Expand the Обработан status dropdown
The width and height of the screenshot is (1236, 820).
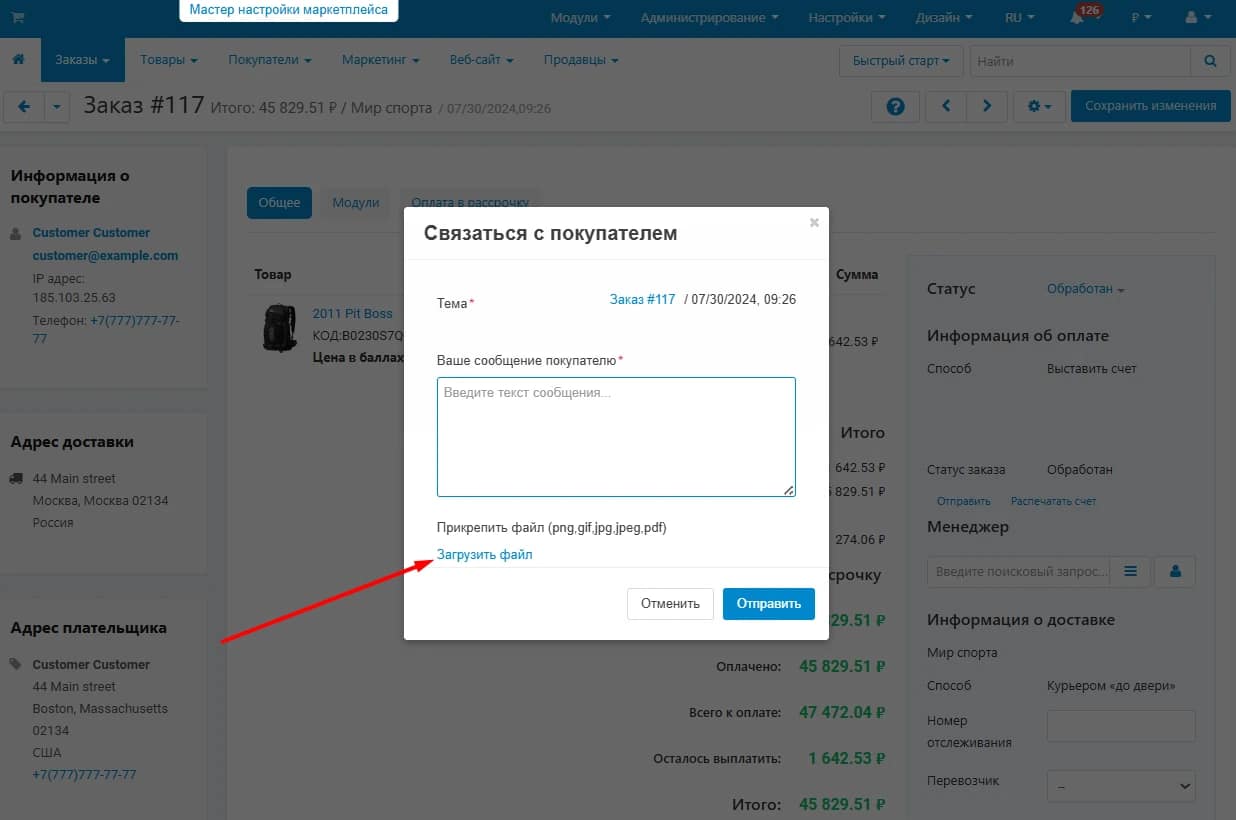pyautogui.click(x=1085, y=289)
